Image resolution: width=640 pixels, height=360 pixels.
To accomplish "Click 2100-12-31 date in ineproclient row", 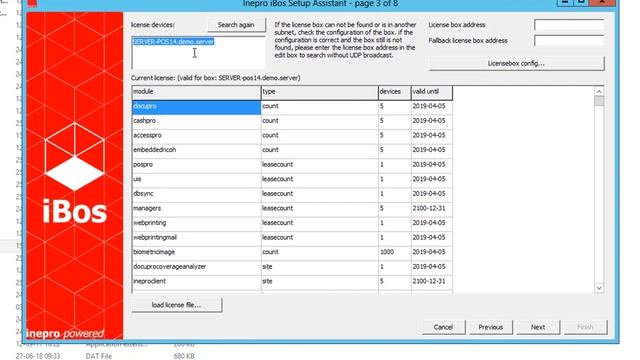I will click(x=429, y=282).
